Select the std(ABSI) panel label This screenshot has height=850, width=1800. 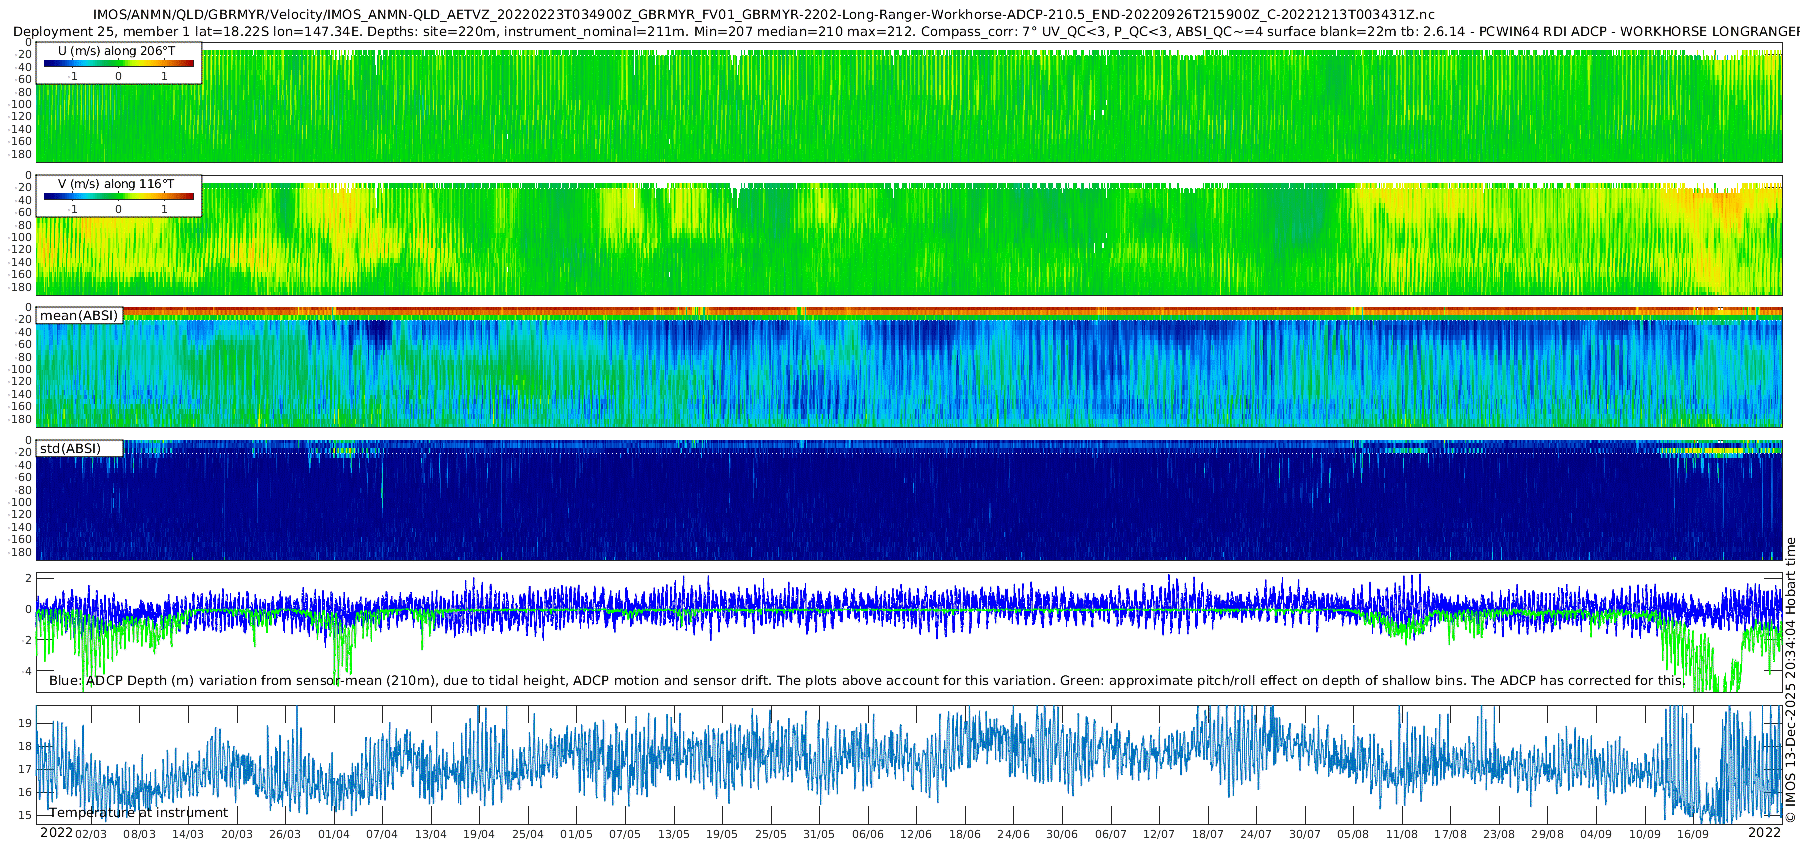pos(79,448)
